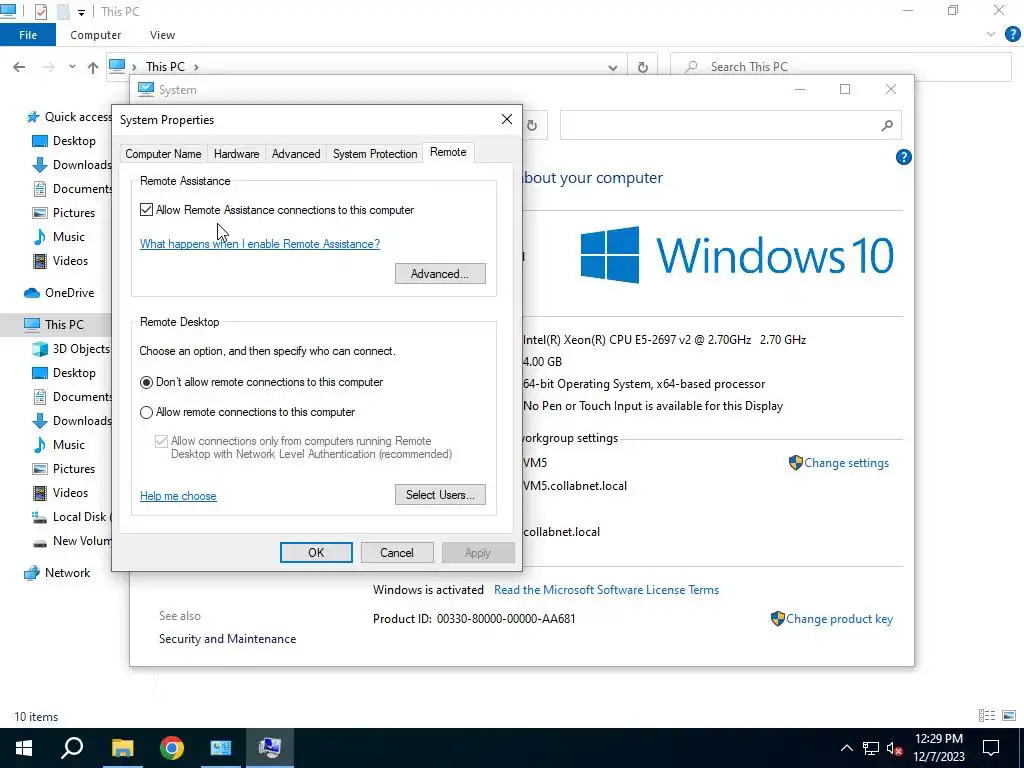1024x768 pixels.
Task: Show hidden tray icons chevron
Action: pyautogui.click(x=846, y=748)
